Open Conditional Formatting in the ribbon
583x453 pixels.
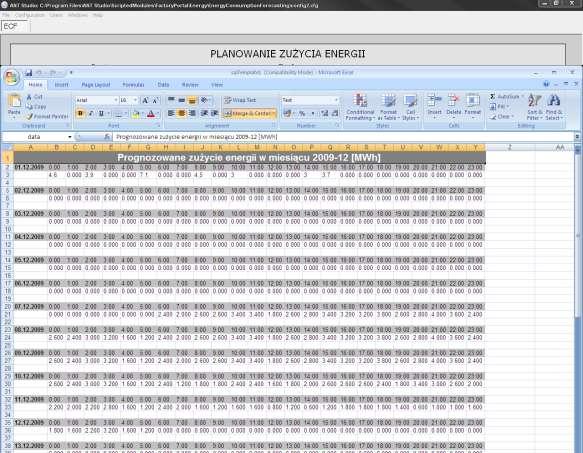click(x=360, y=107)
